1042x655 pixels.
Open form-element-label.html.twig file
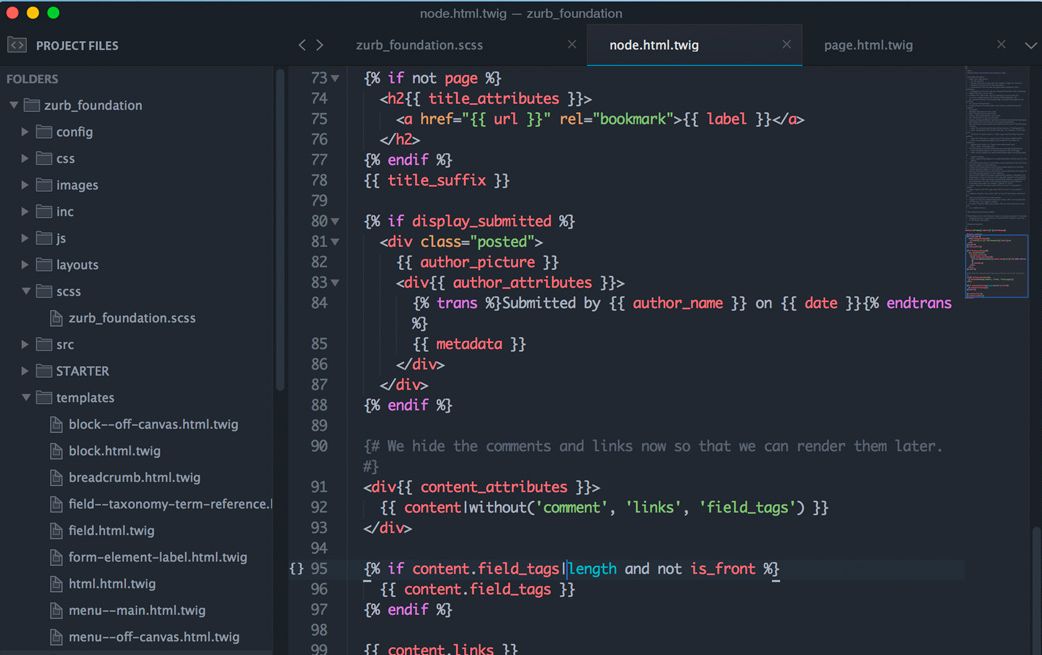point(157,557)
